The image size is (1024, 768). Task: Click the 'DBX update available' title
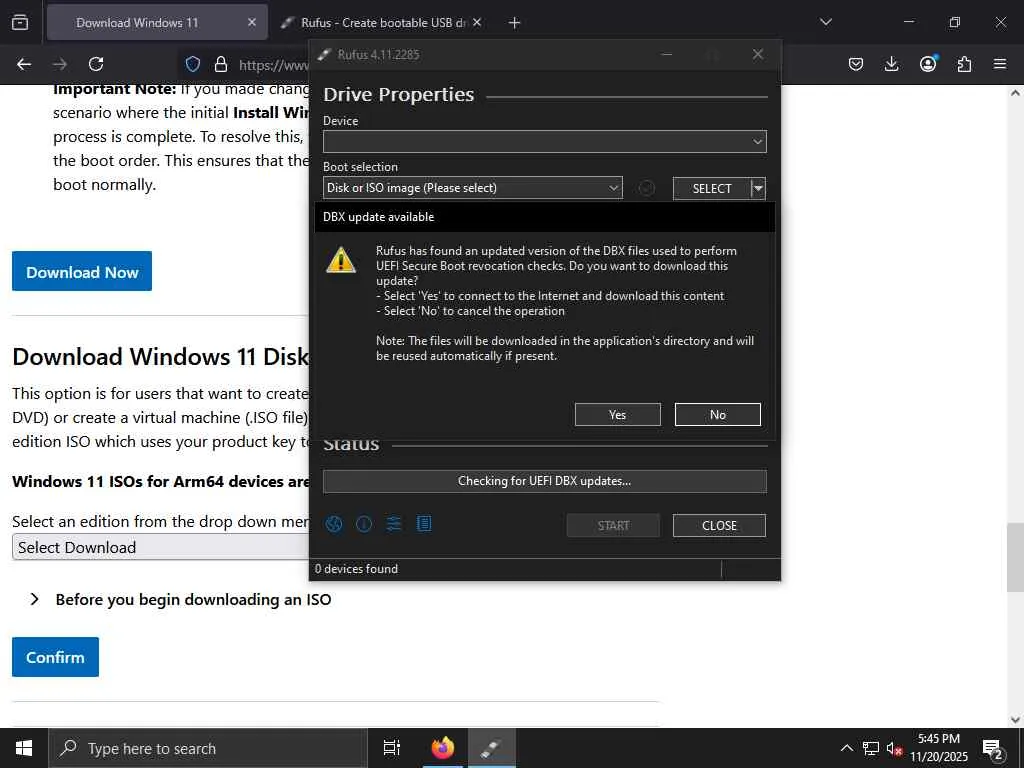tap(379, 217)
